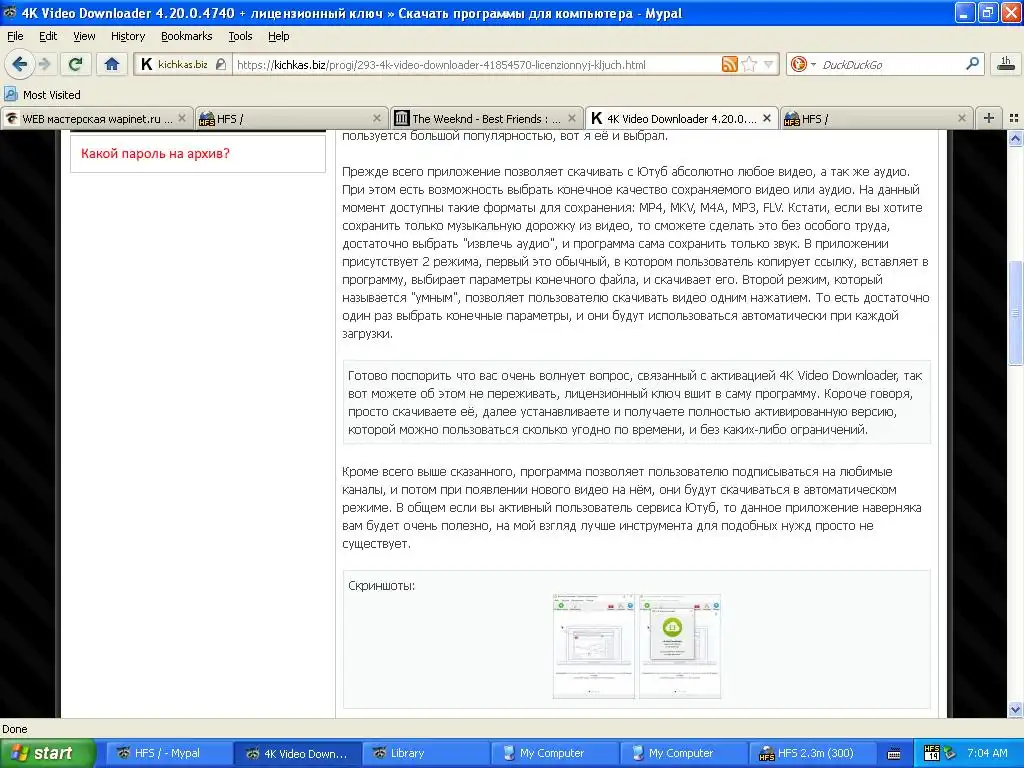Open HFS 2.3m (300) taskbar window

(812, 753)
